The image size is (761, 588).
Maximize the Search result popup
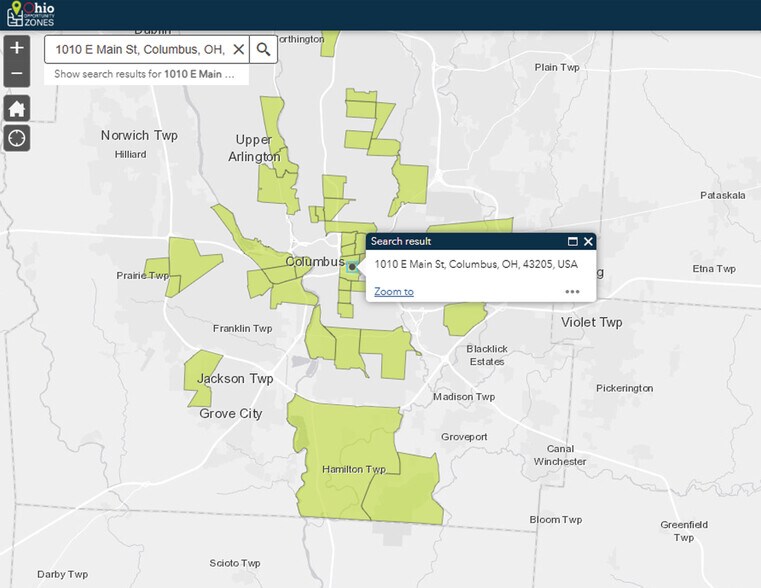pyautogui.click(x=573, y=242)
